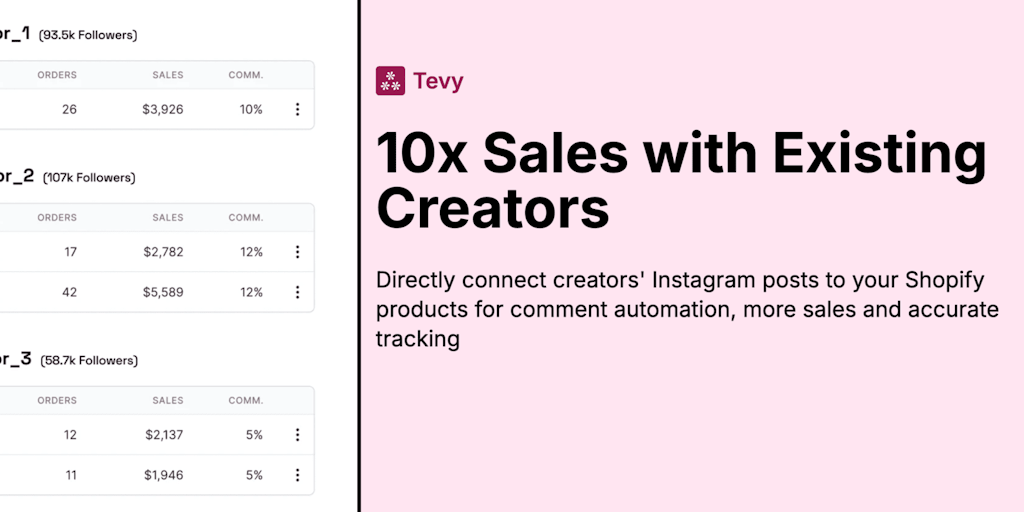Image resolution: width=1024 pixels, height=512 pixels.
Task: Open the three-dot menu for the $3,926 row
Action: [297, 109]
